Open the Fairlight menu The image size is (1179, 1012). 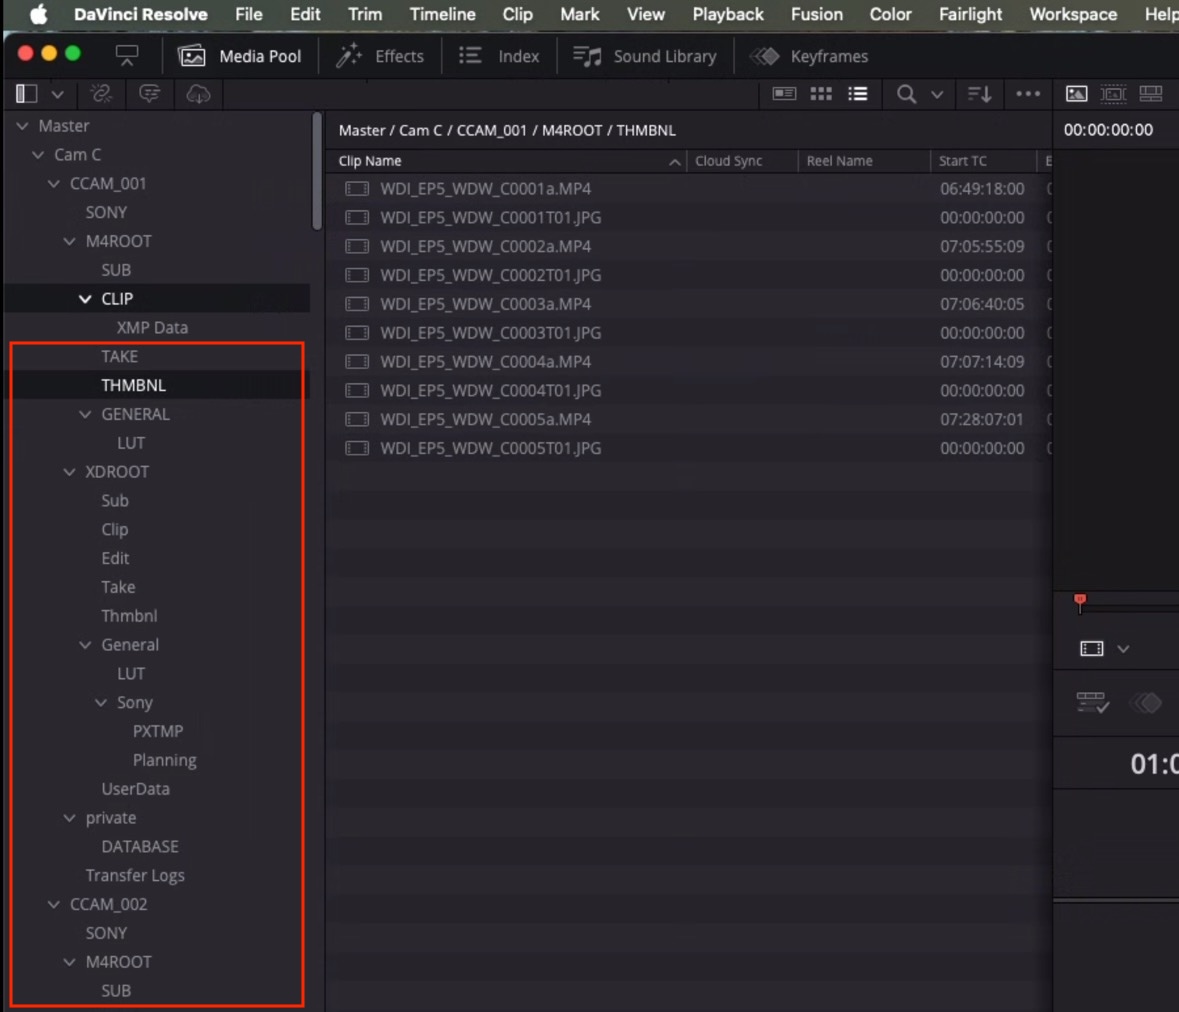coord(970,14)
